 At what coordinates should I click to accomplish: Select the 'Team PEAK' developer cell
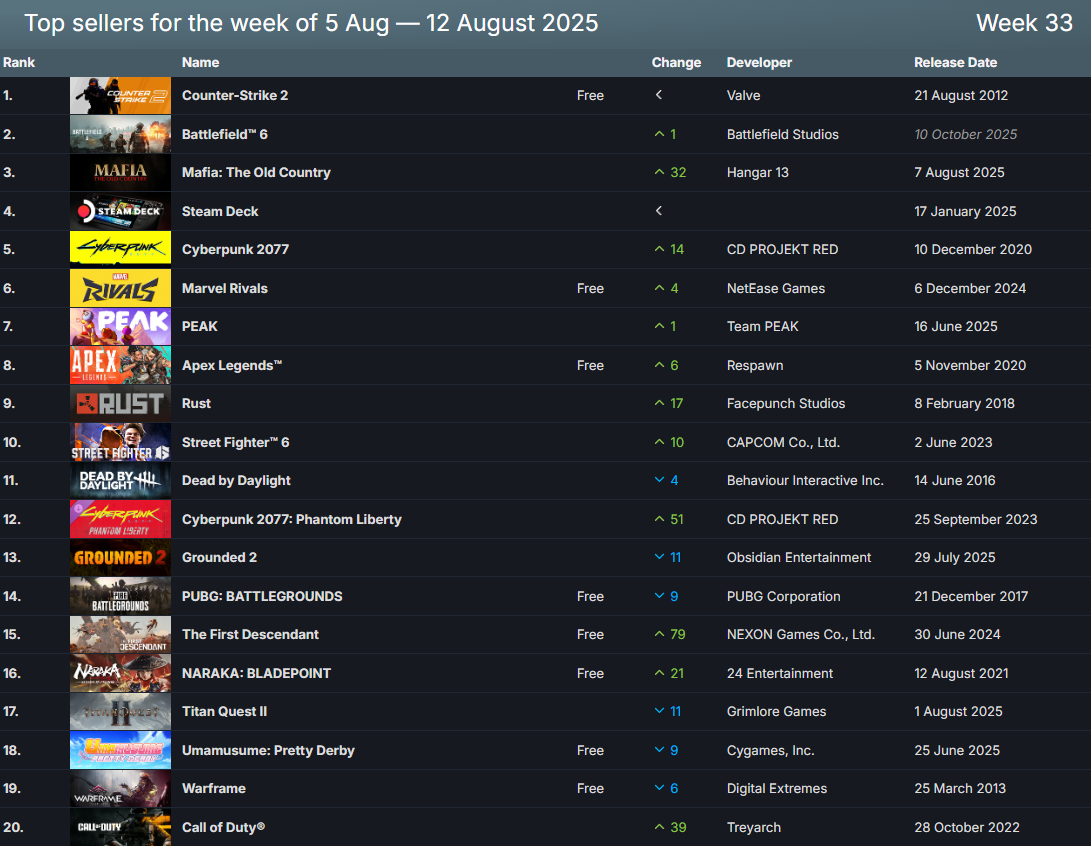point(763,326)
